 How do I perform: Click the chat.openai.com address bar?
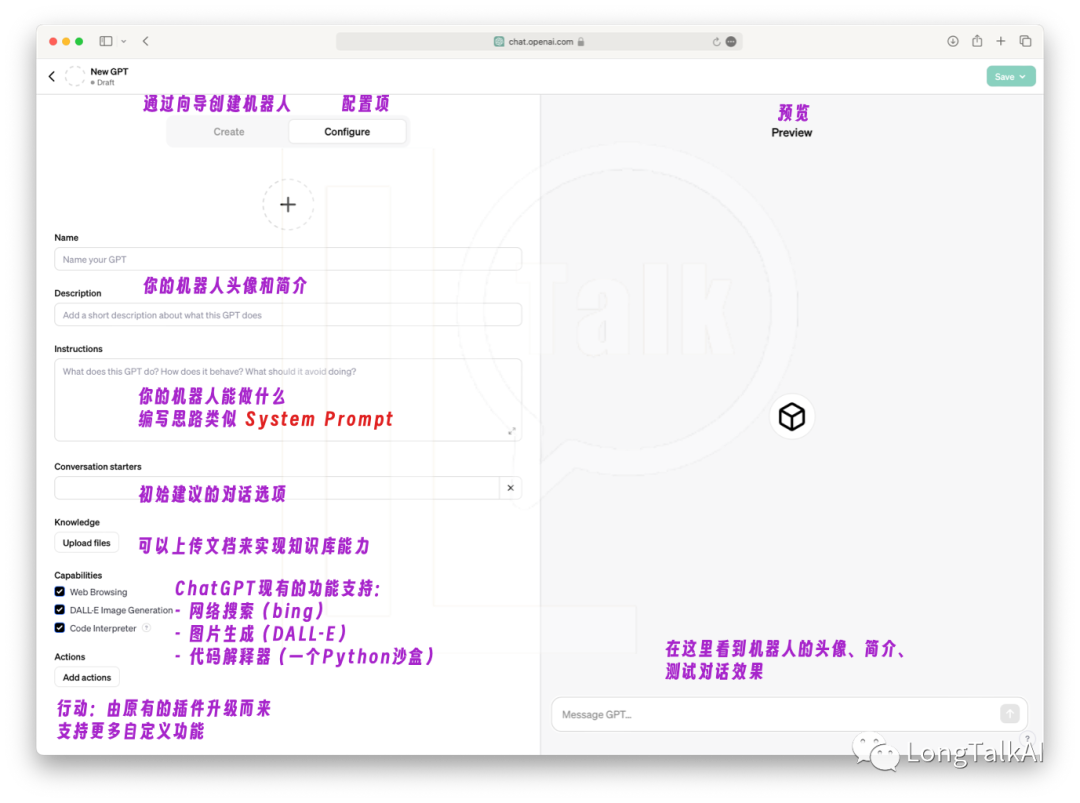pyautogui.click(x=539, y=41)
